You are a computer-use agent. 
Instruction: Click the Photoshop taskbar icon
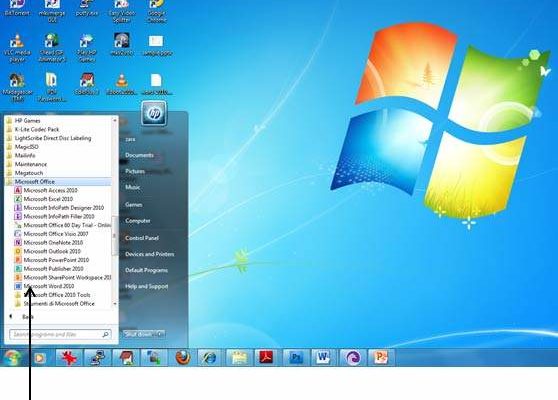[x=295, y=357]
